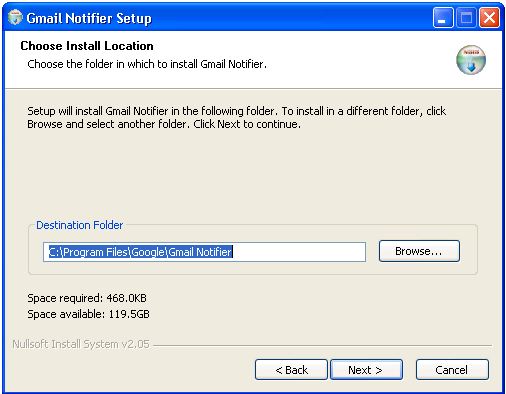
Task: Click the subtitle about choosing install folder
Action: [147, 64]
